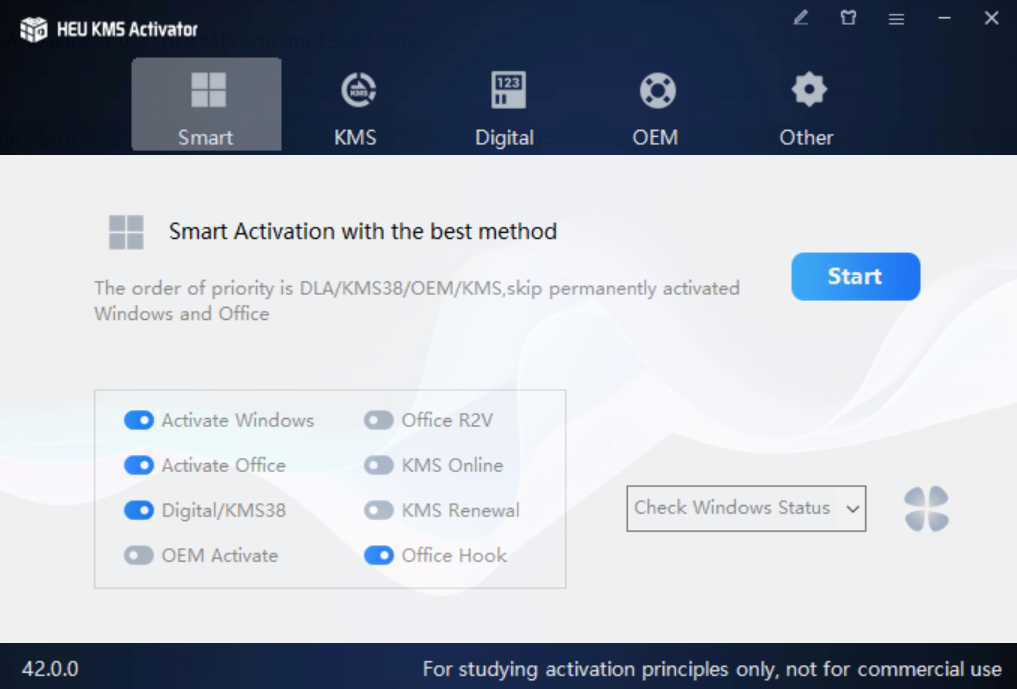Screen dimensions: 1017x689
Task: Enable the KMS Renewal switch
Action: [379, 511]
